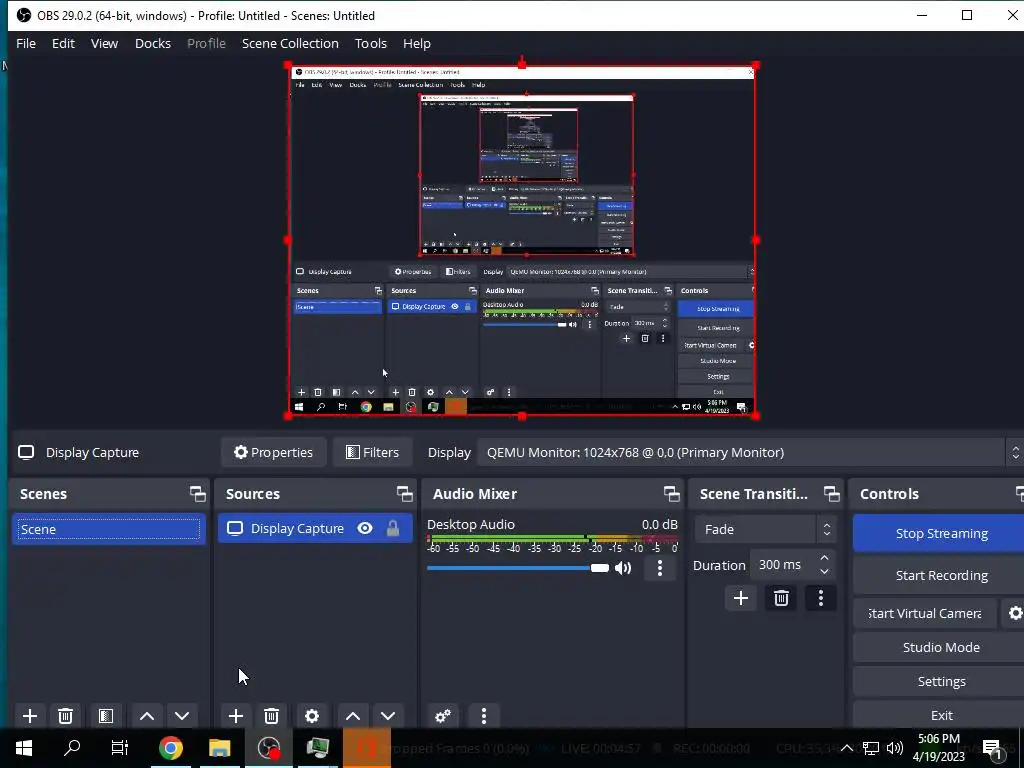Open the Docks menu
The image size is (1024, 768).
click(153, 43)
